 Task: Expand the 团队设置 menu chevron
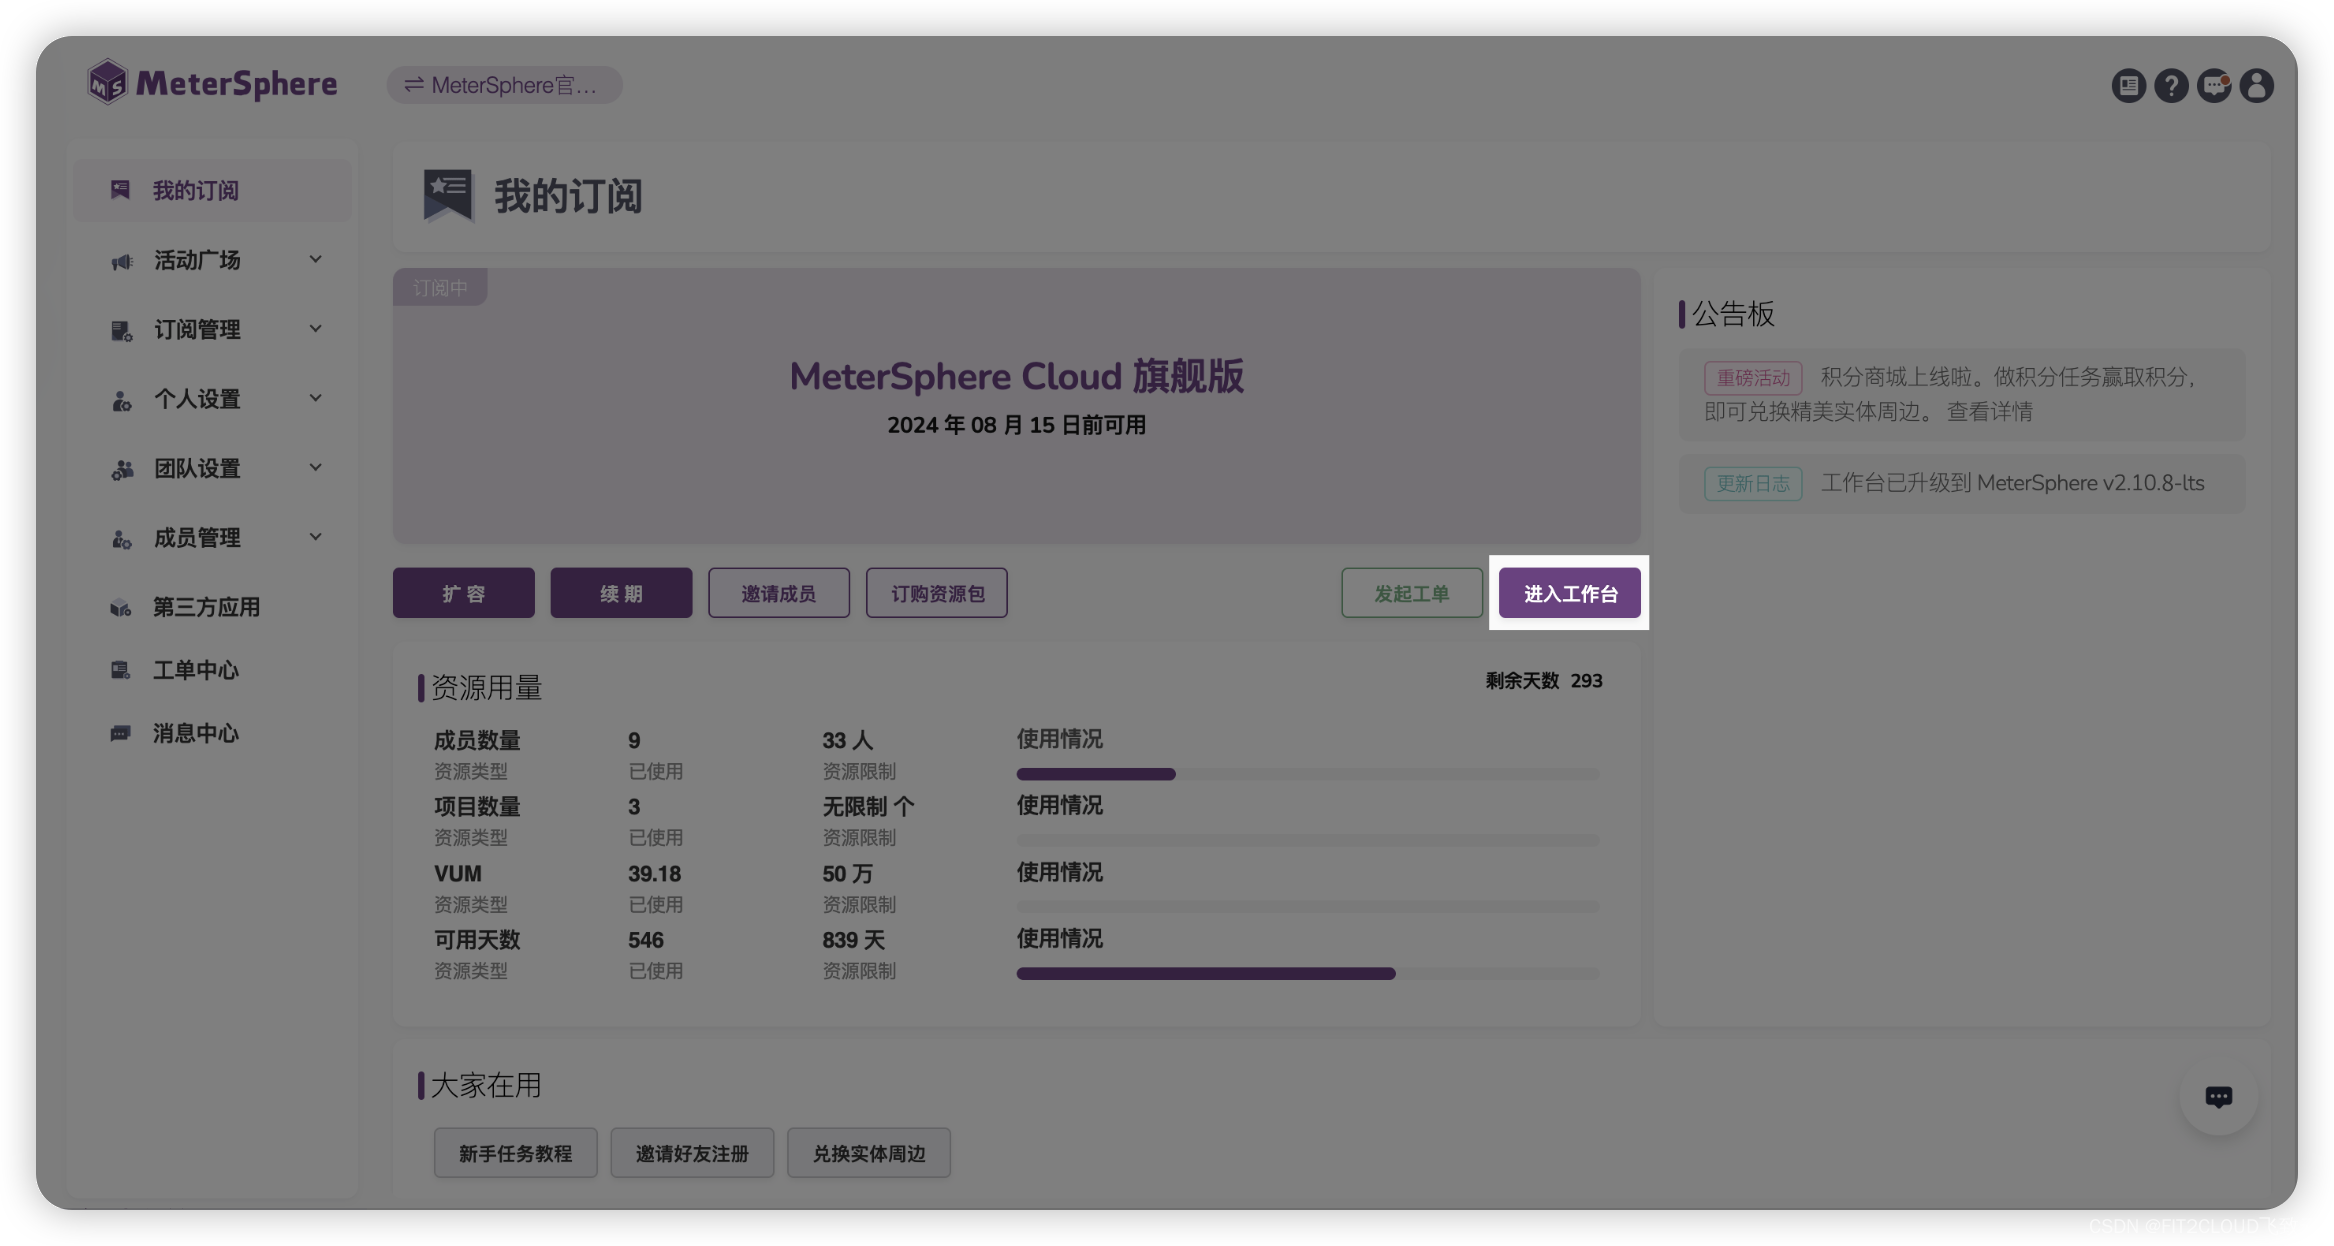tap(315, 468)
